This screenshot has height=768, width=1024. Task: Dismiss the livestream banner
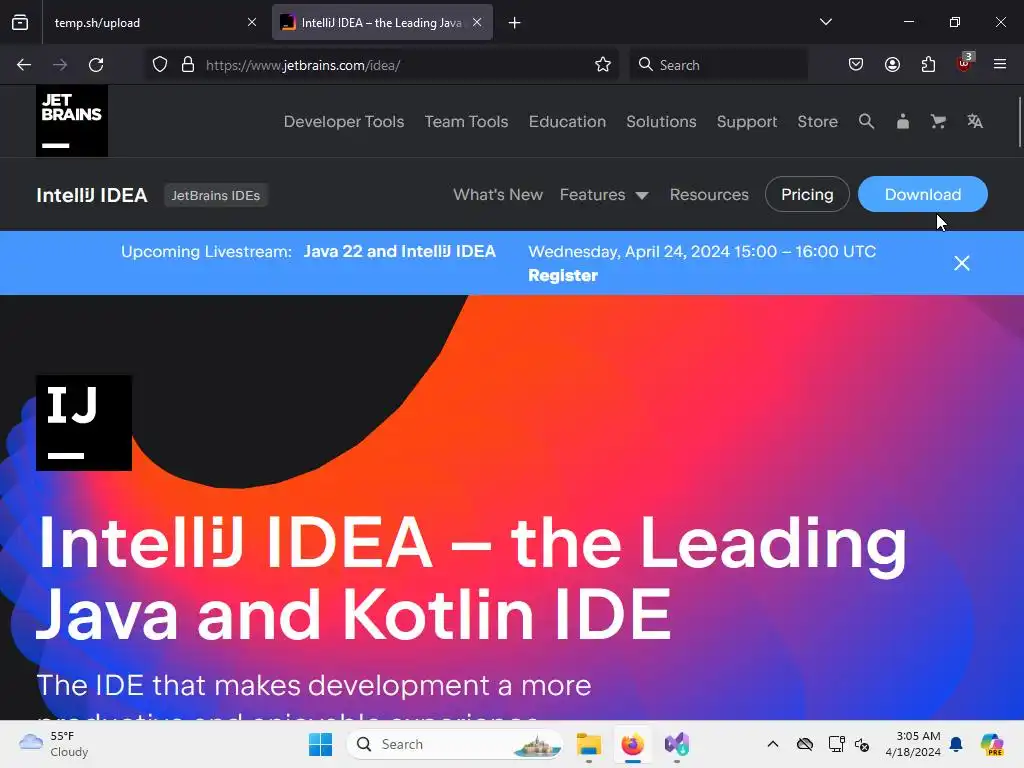point(961,263)
